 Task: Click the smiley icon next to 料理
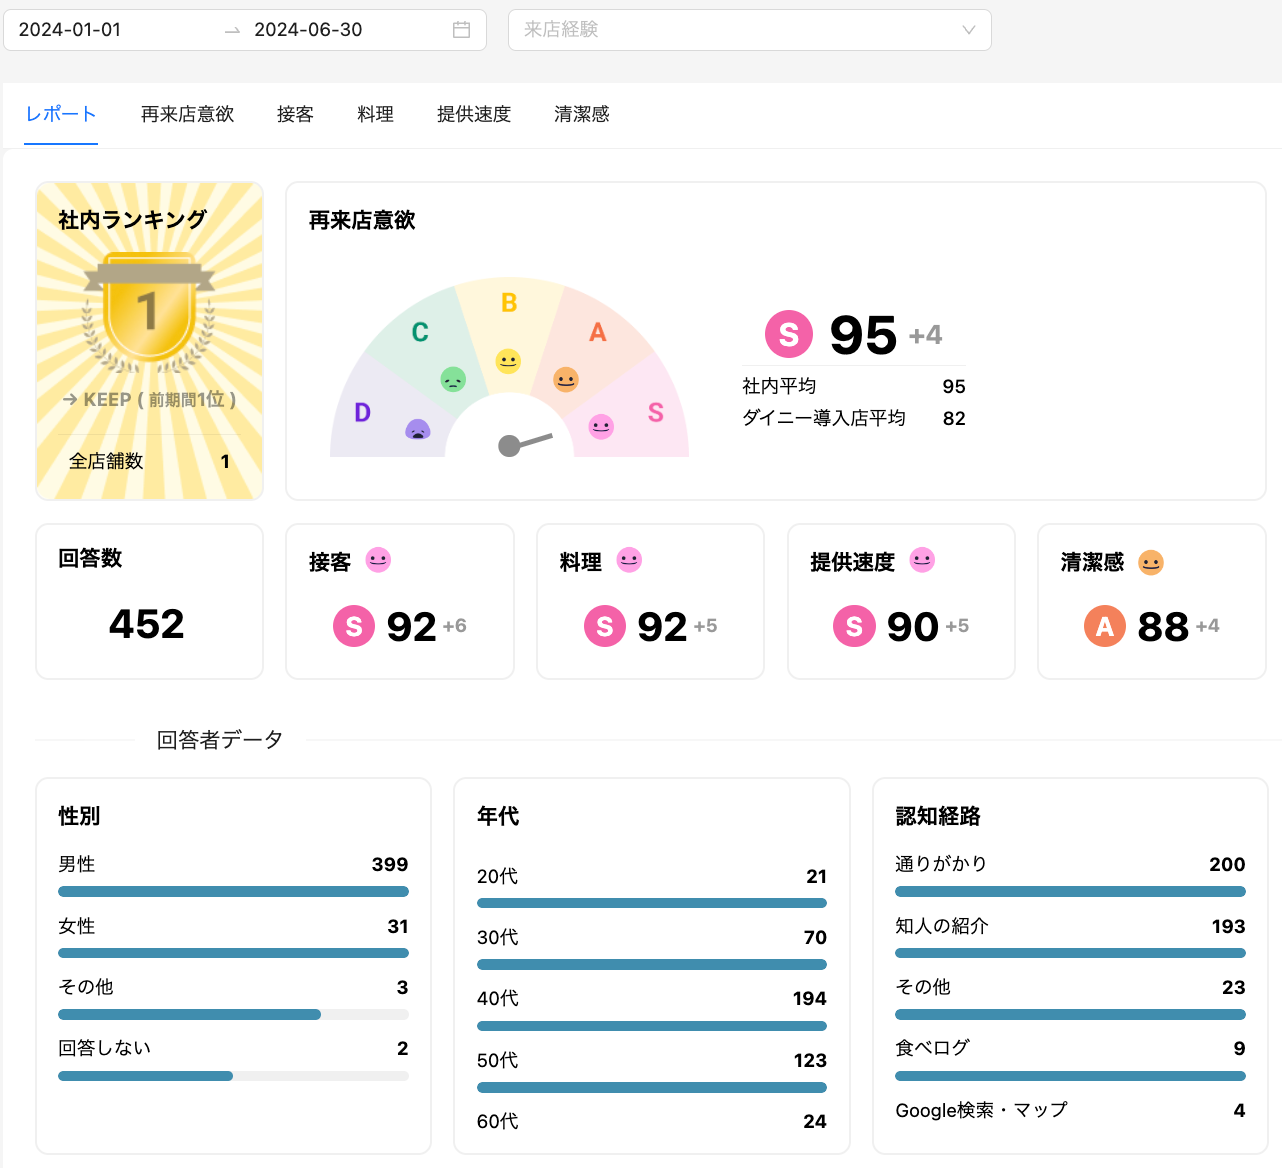pyautogui.click(x=629, y=560)
